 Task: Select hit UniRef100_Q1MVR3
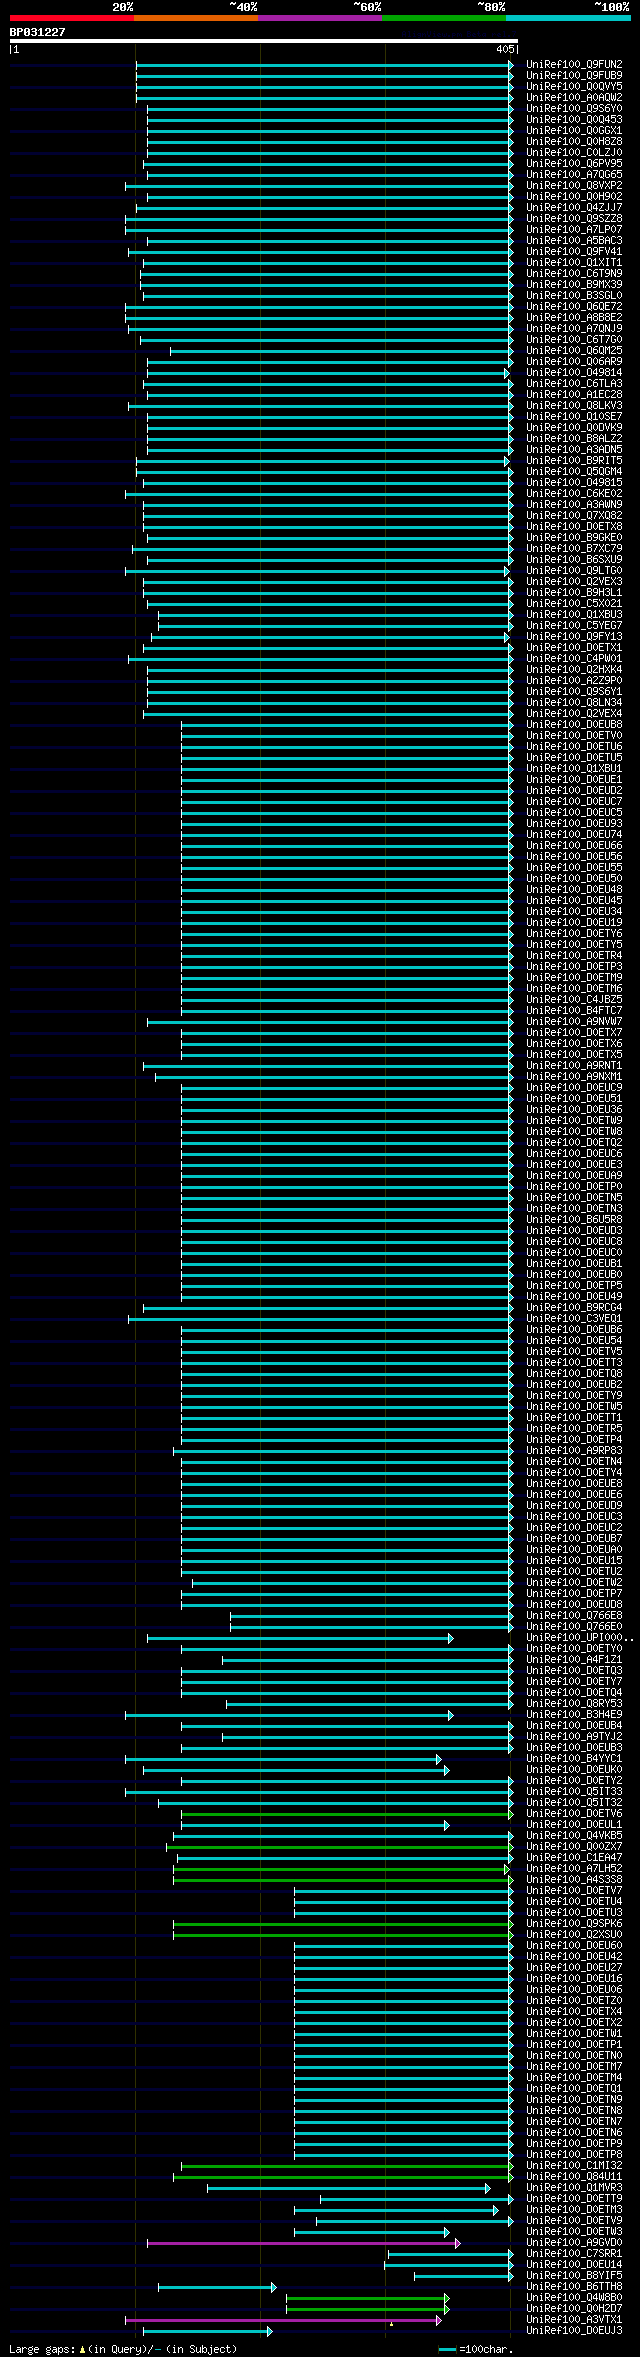574,2188
